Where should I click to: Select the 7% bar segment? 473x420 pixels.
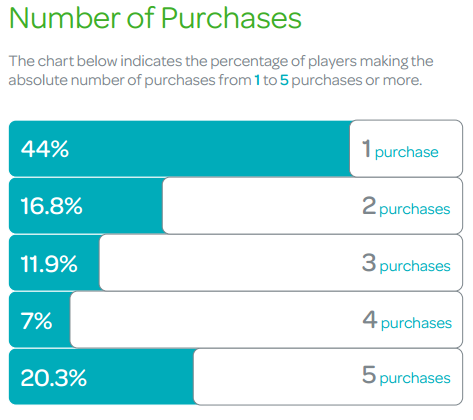point(40,320)
